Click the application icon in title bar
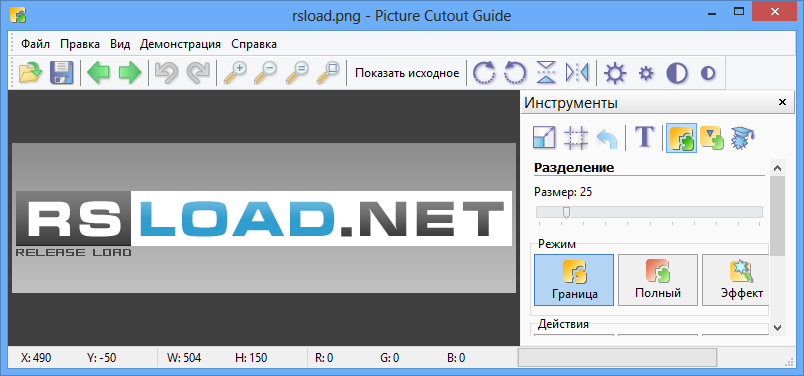Image resolution: width=804 pixels, height=376 pixels. 18,15
